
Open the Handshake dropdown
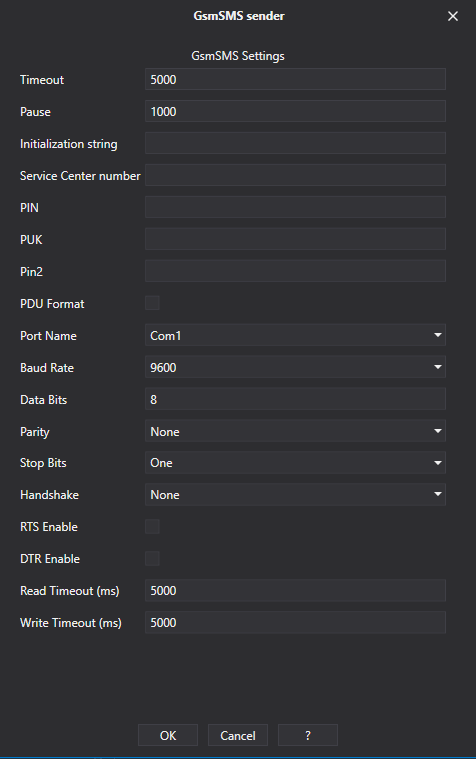[295, 495]
